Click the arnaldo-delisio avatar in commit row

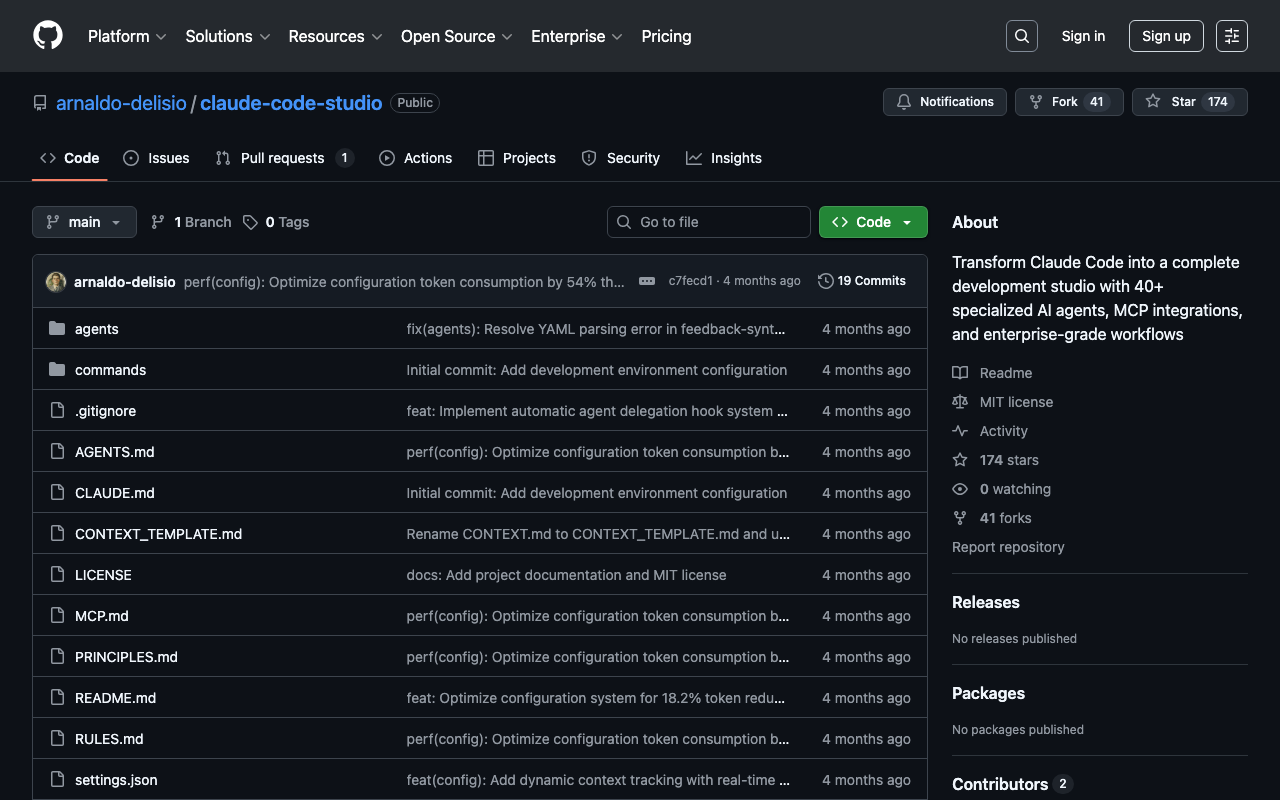point(56,282)
